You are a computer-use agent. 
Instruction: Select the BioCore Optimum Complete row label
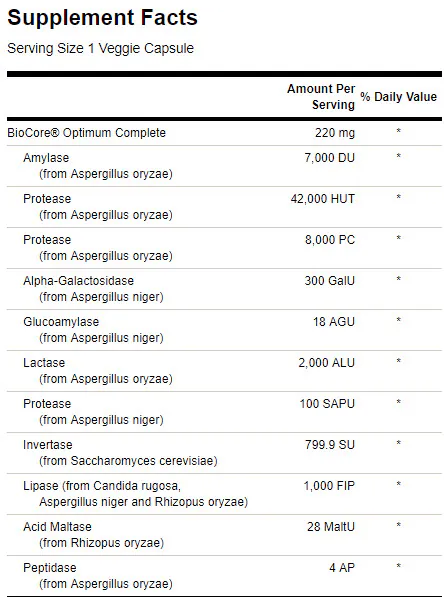point(86,132)
